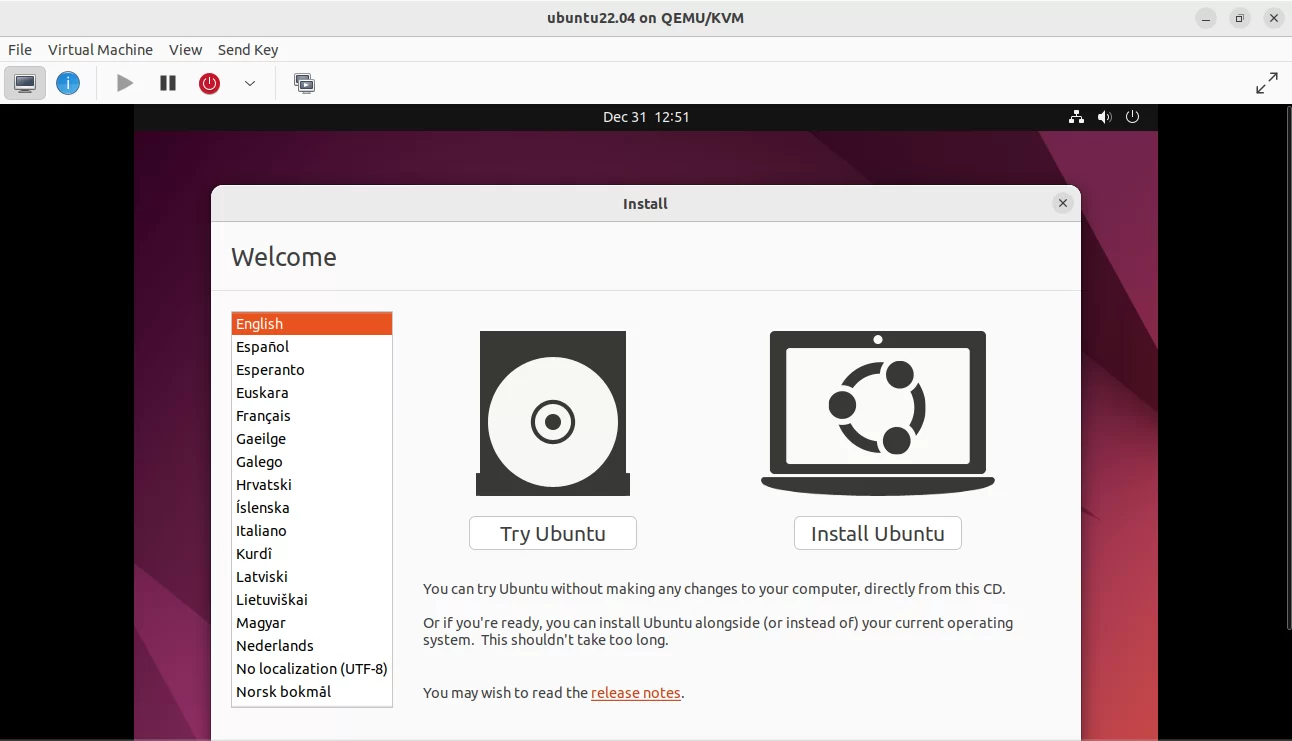The height and width of the screenshot is (741, 1292).
Task: Select Lietuviškai language
Action: (x=312, y=600)
